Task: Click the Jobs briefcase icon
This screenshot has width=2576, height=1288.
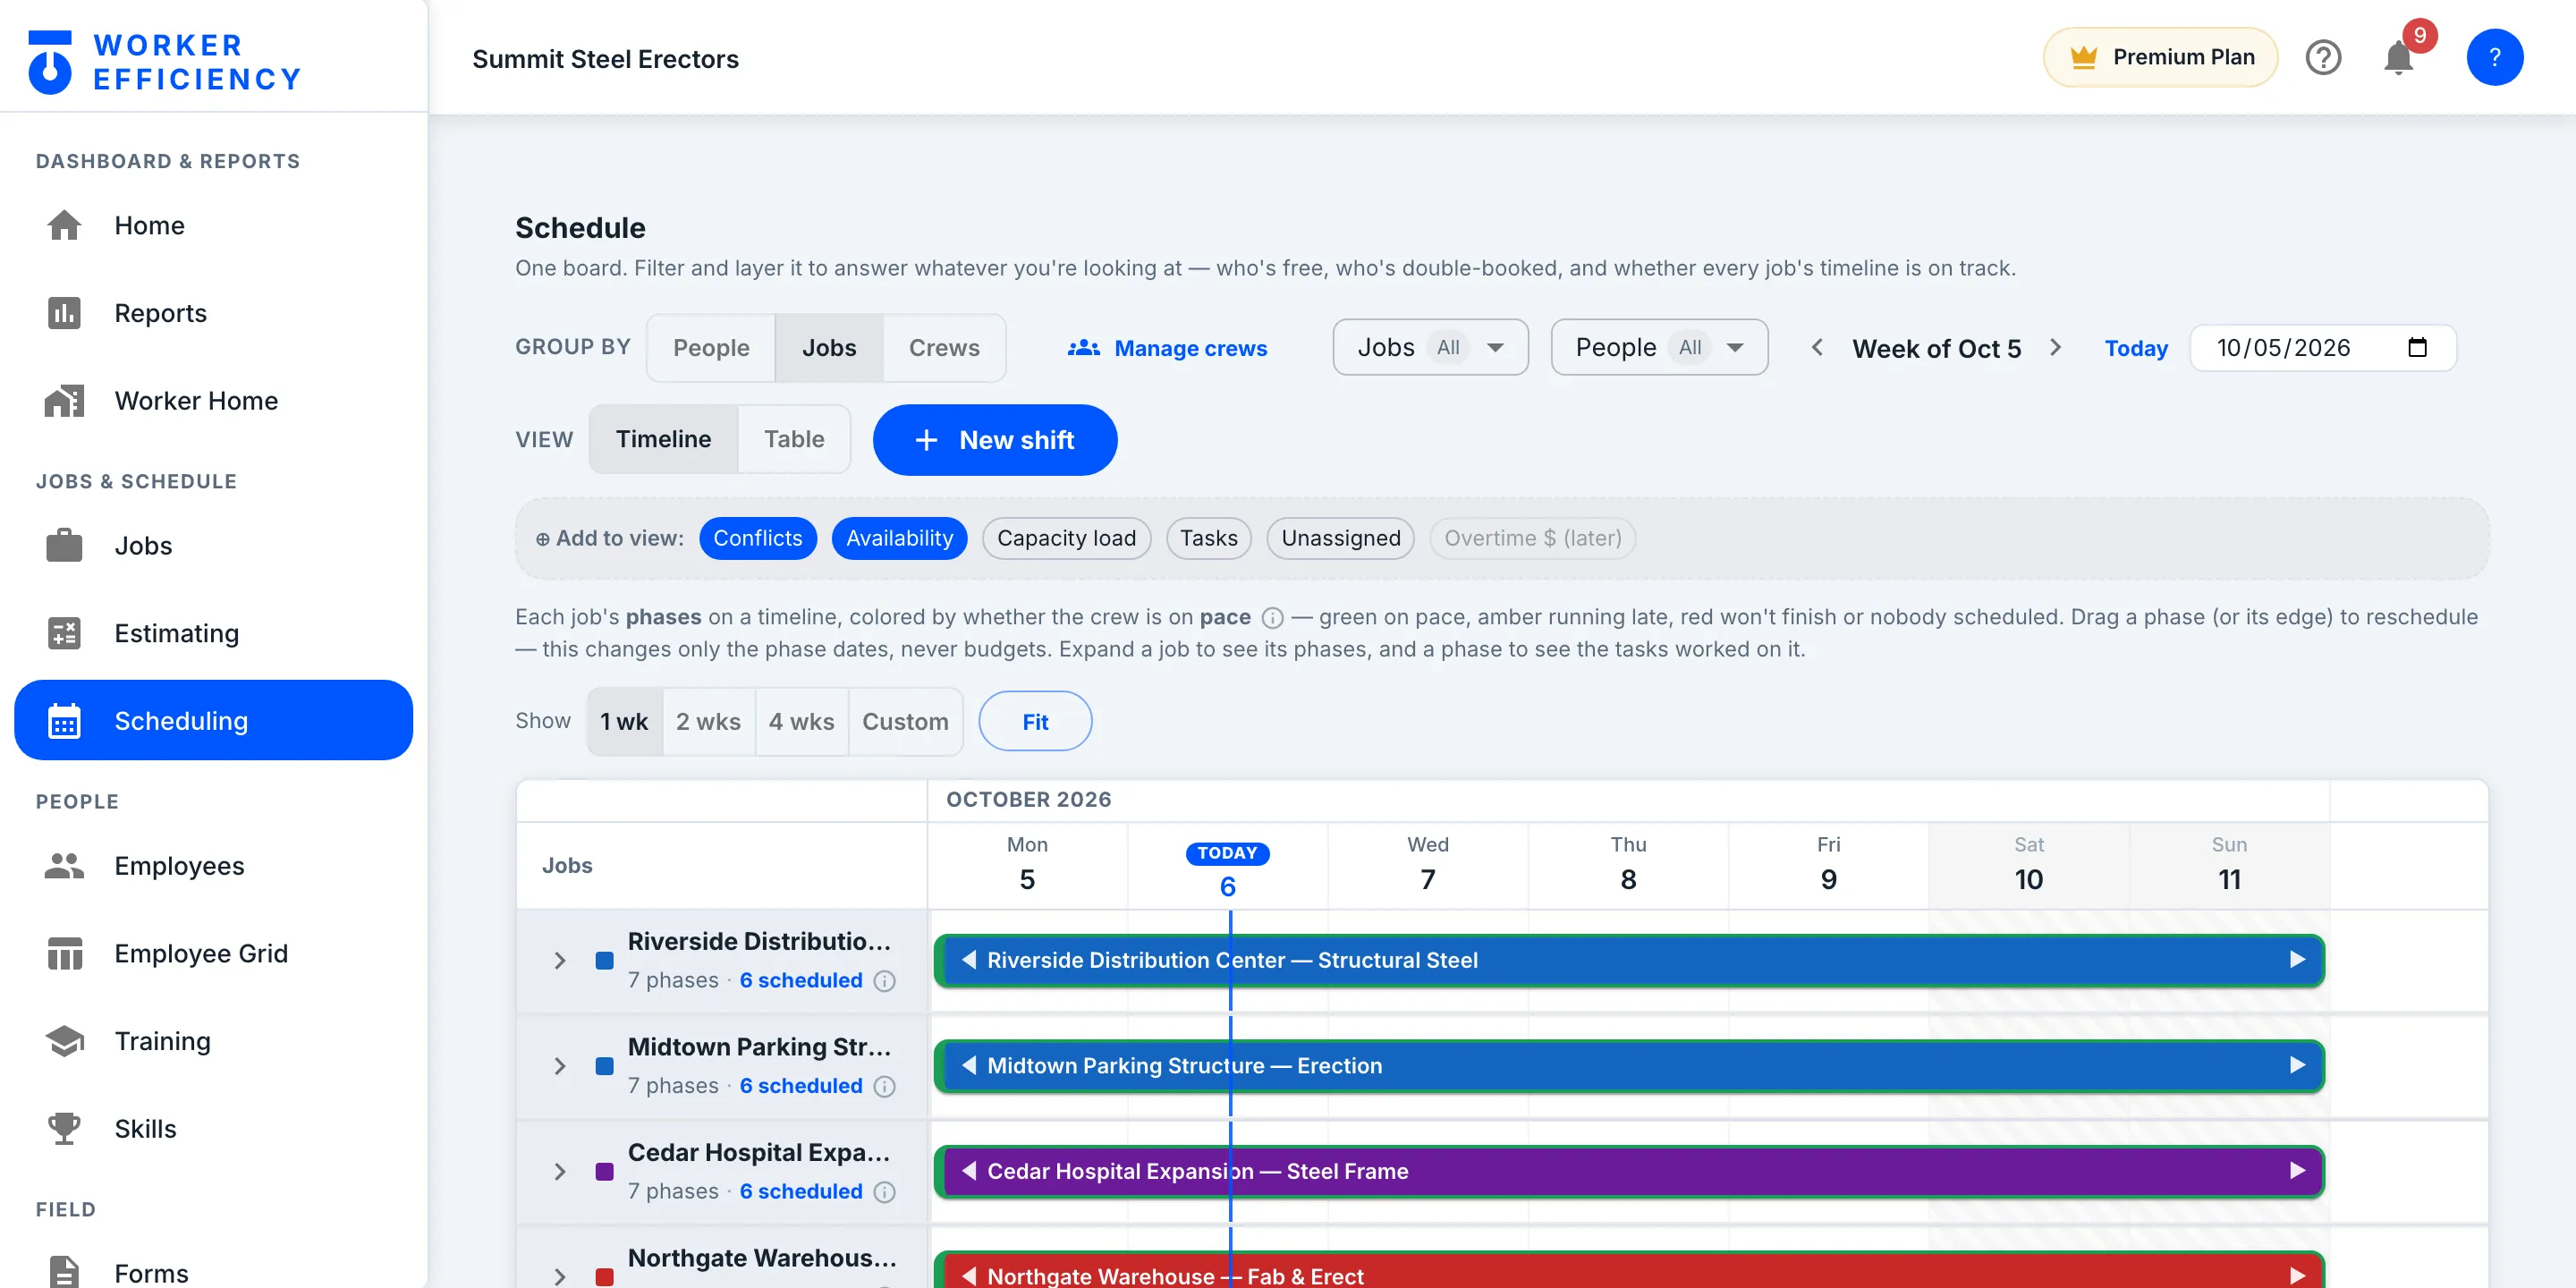Action: point(64,546)
